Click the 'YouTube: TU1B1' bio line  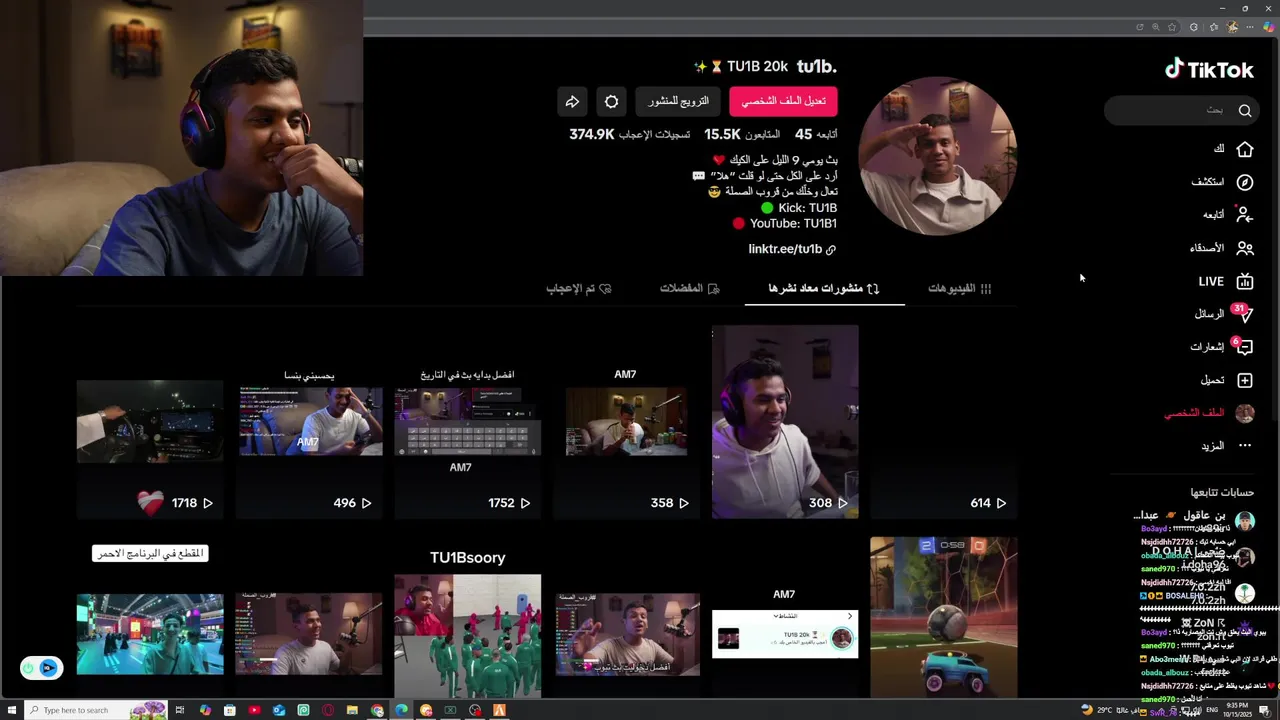point(785,224)
